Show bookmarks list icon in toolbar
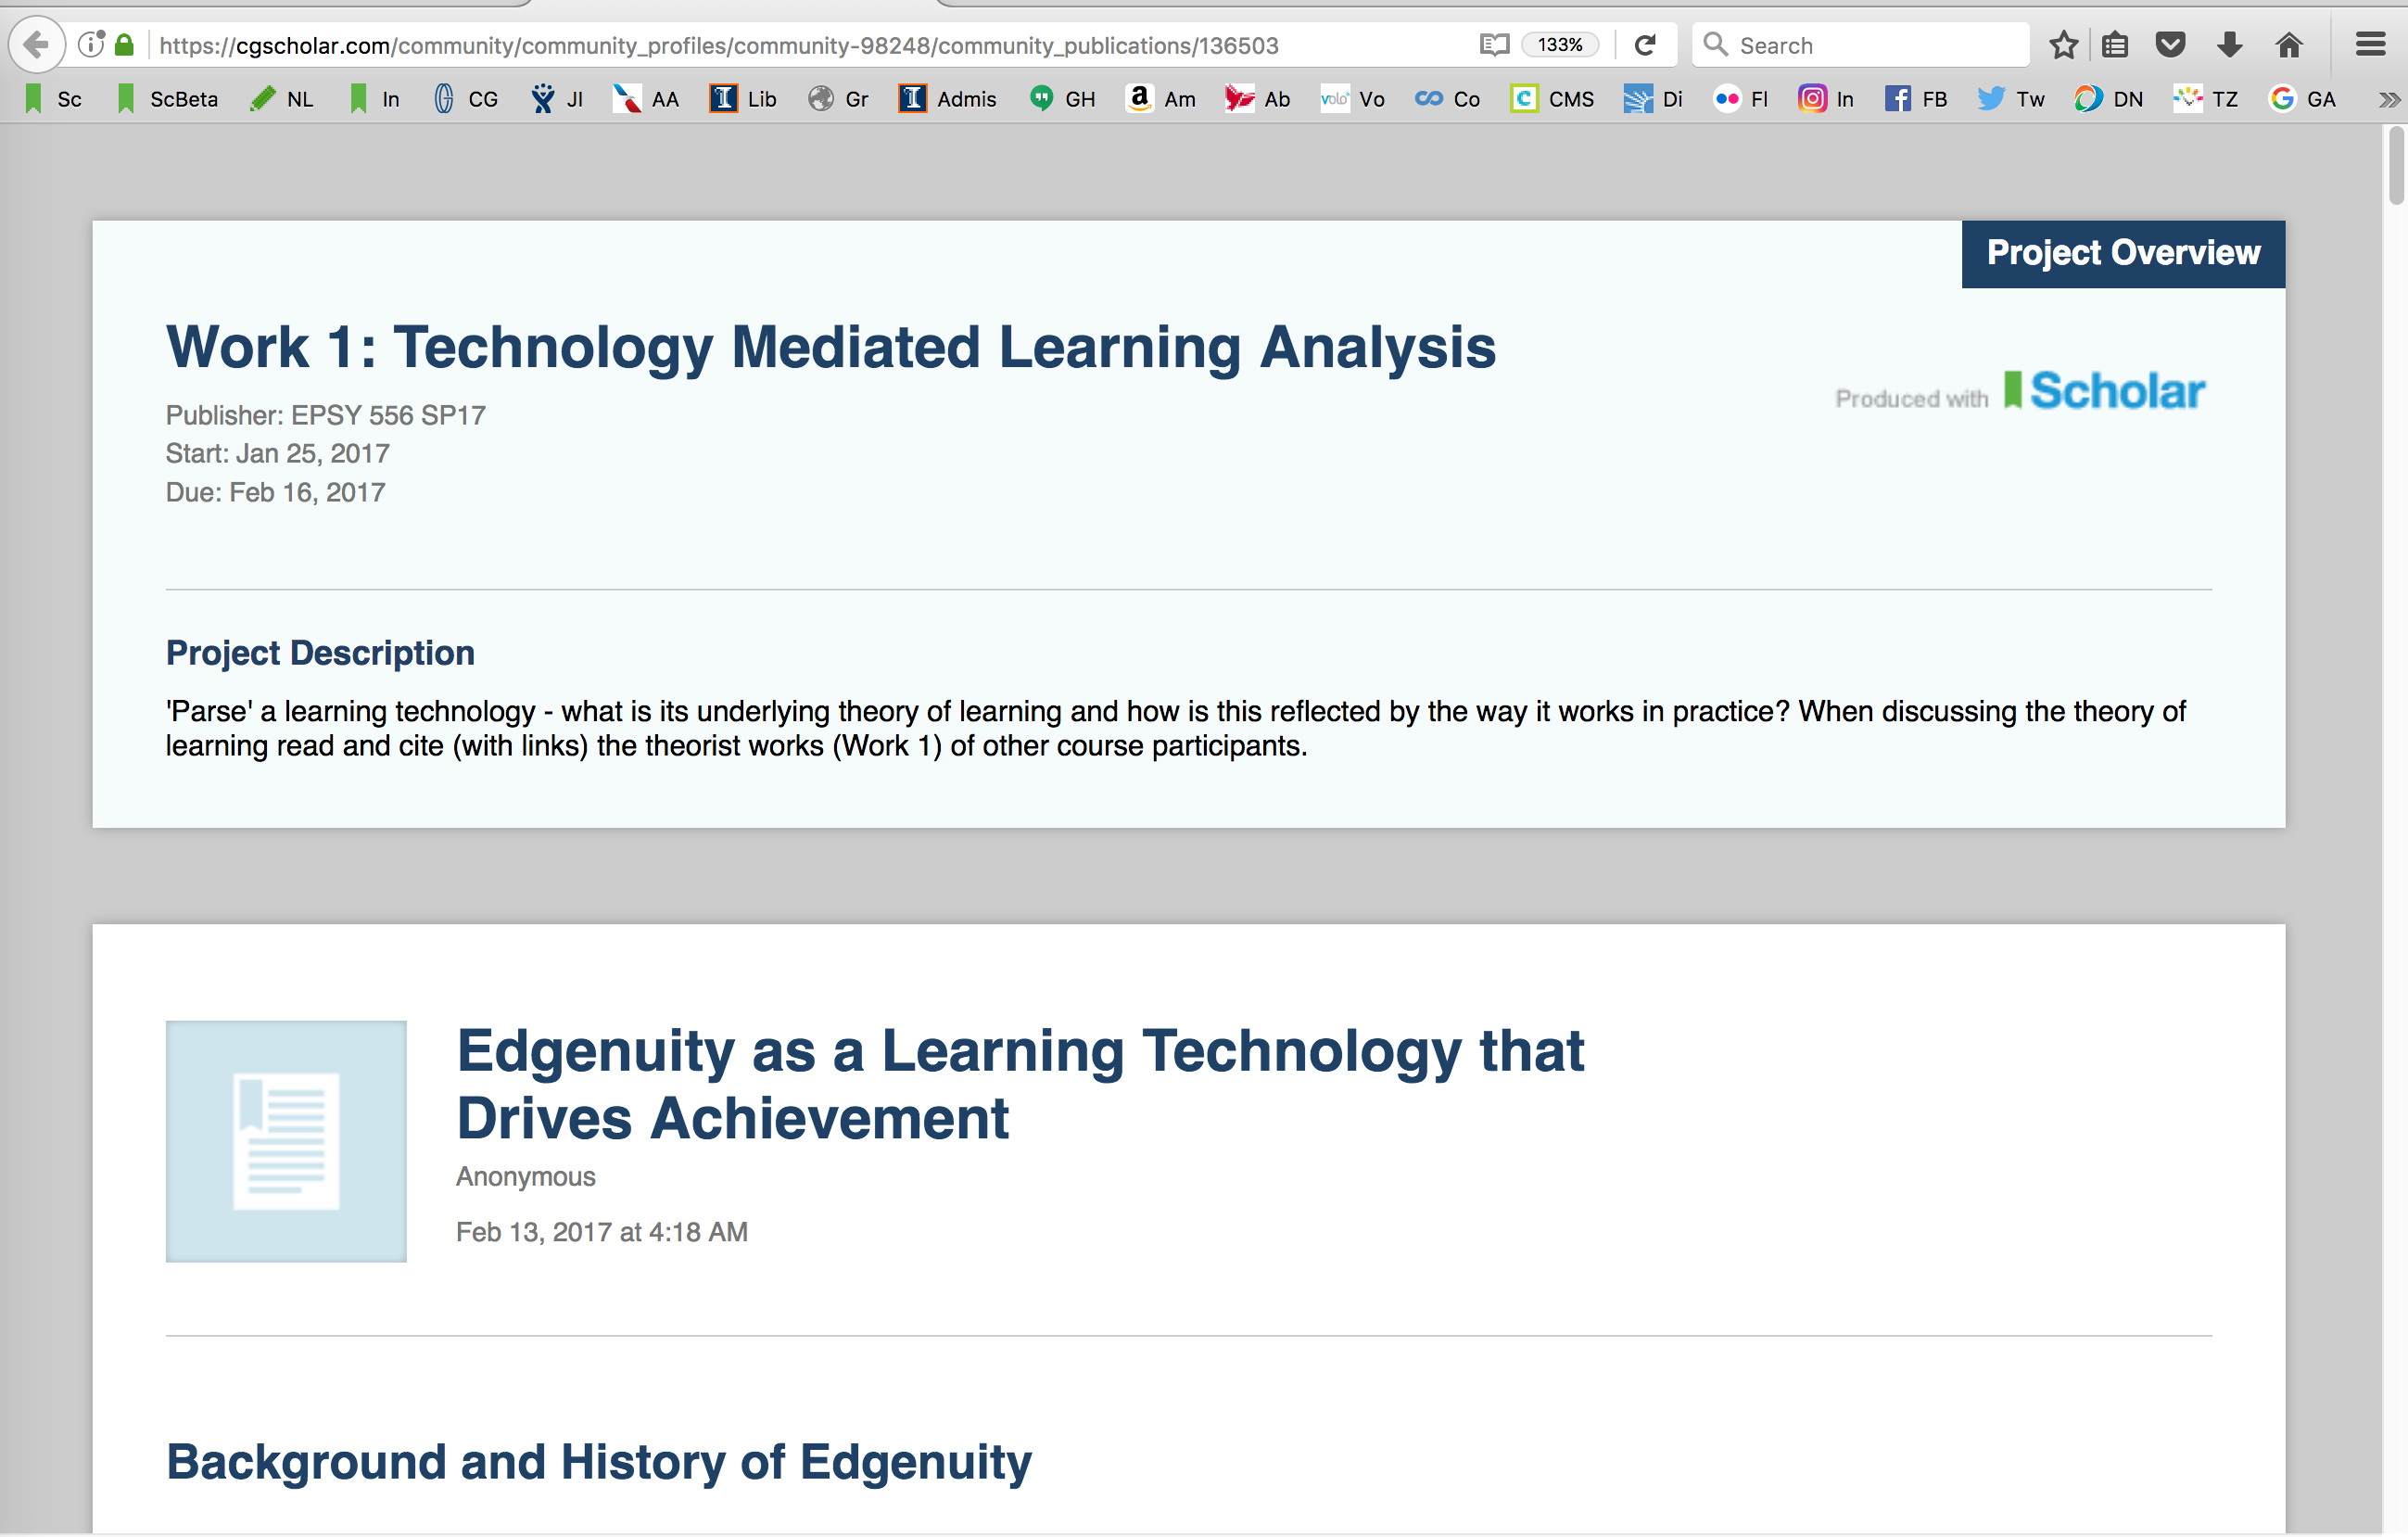Viewport: 2408px width, 1537px height. 2115,45
